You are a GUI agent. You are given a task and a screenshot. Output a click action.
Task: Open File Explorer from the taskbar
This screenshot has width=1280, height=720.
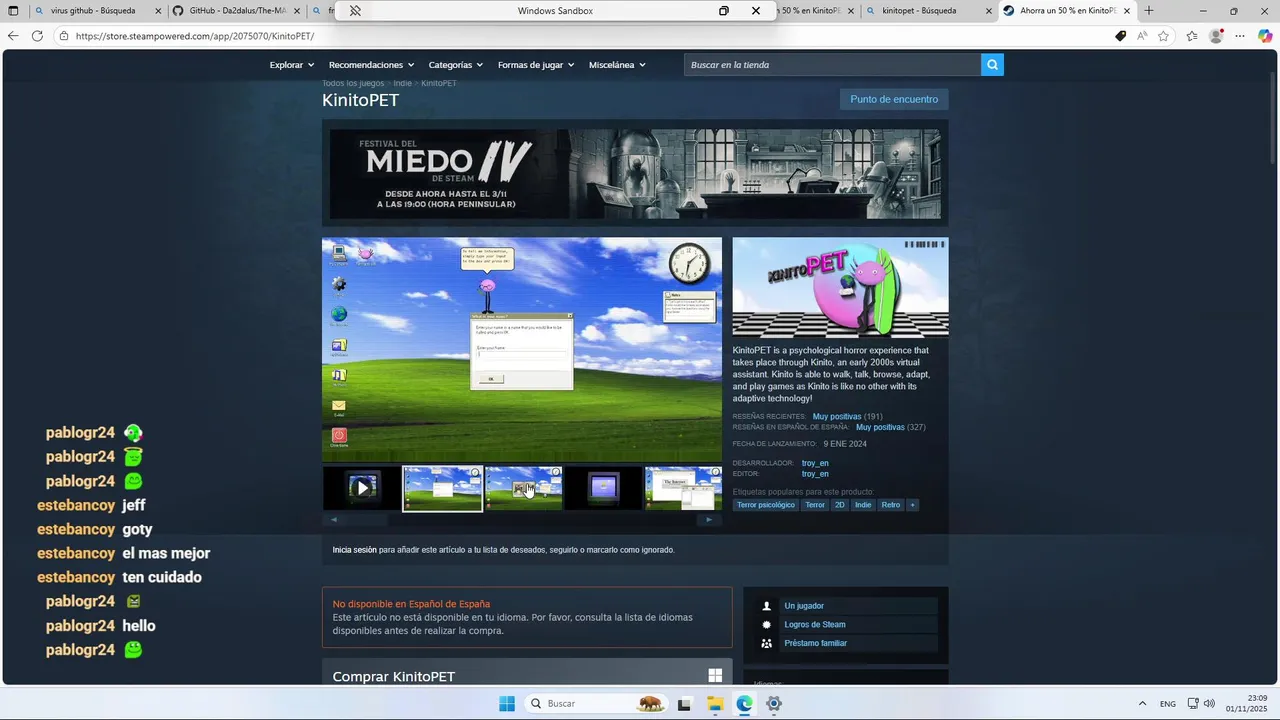tap(715, 703)
